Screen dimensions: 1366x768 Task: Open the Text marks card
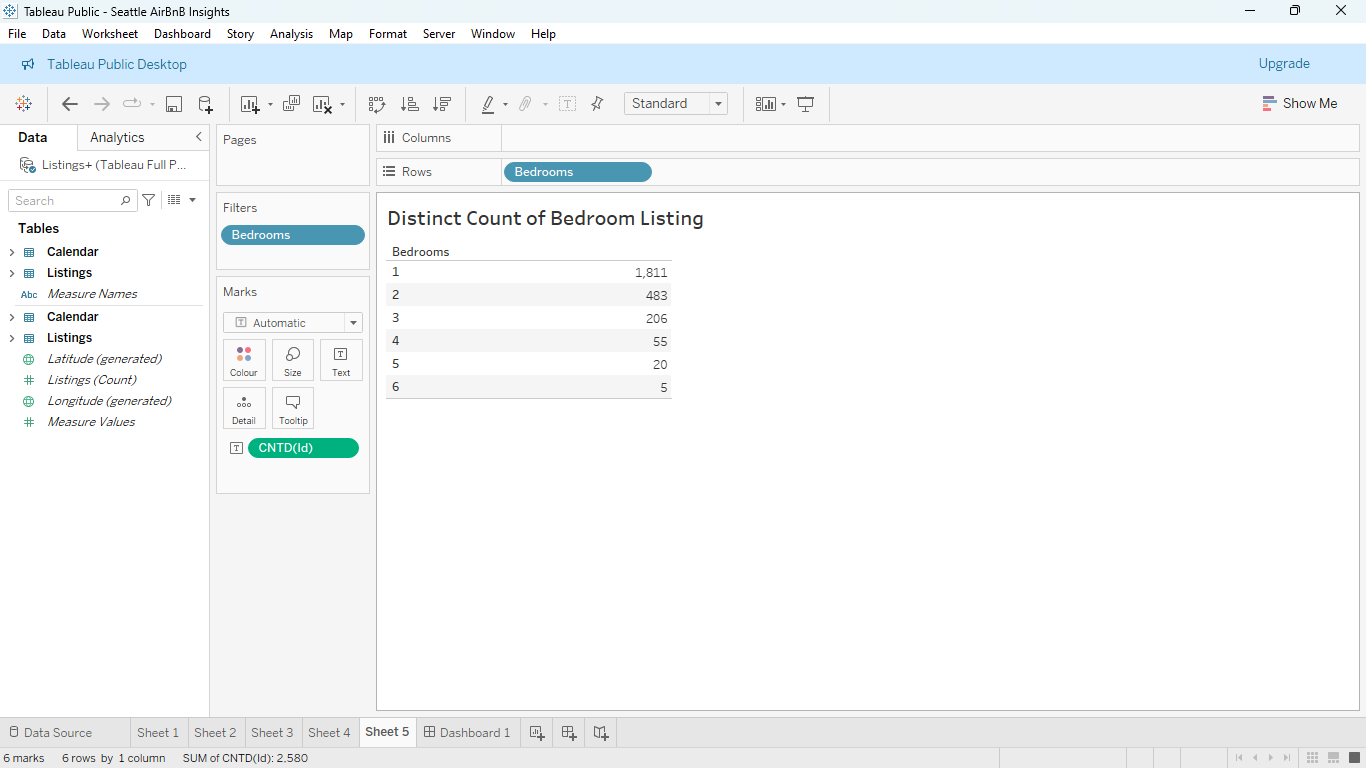[341, 360]
